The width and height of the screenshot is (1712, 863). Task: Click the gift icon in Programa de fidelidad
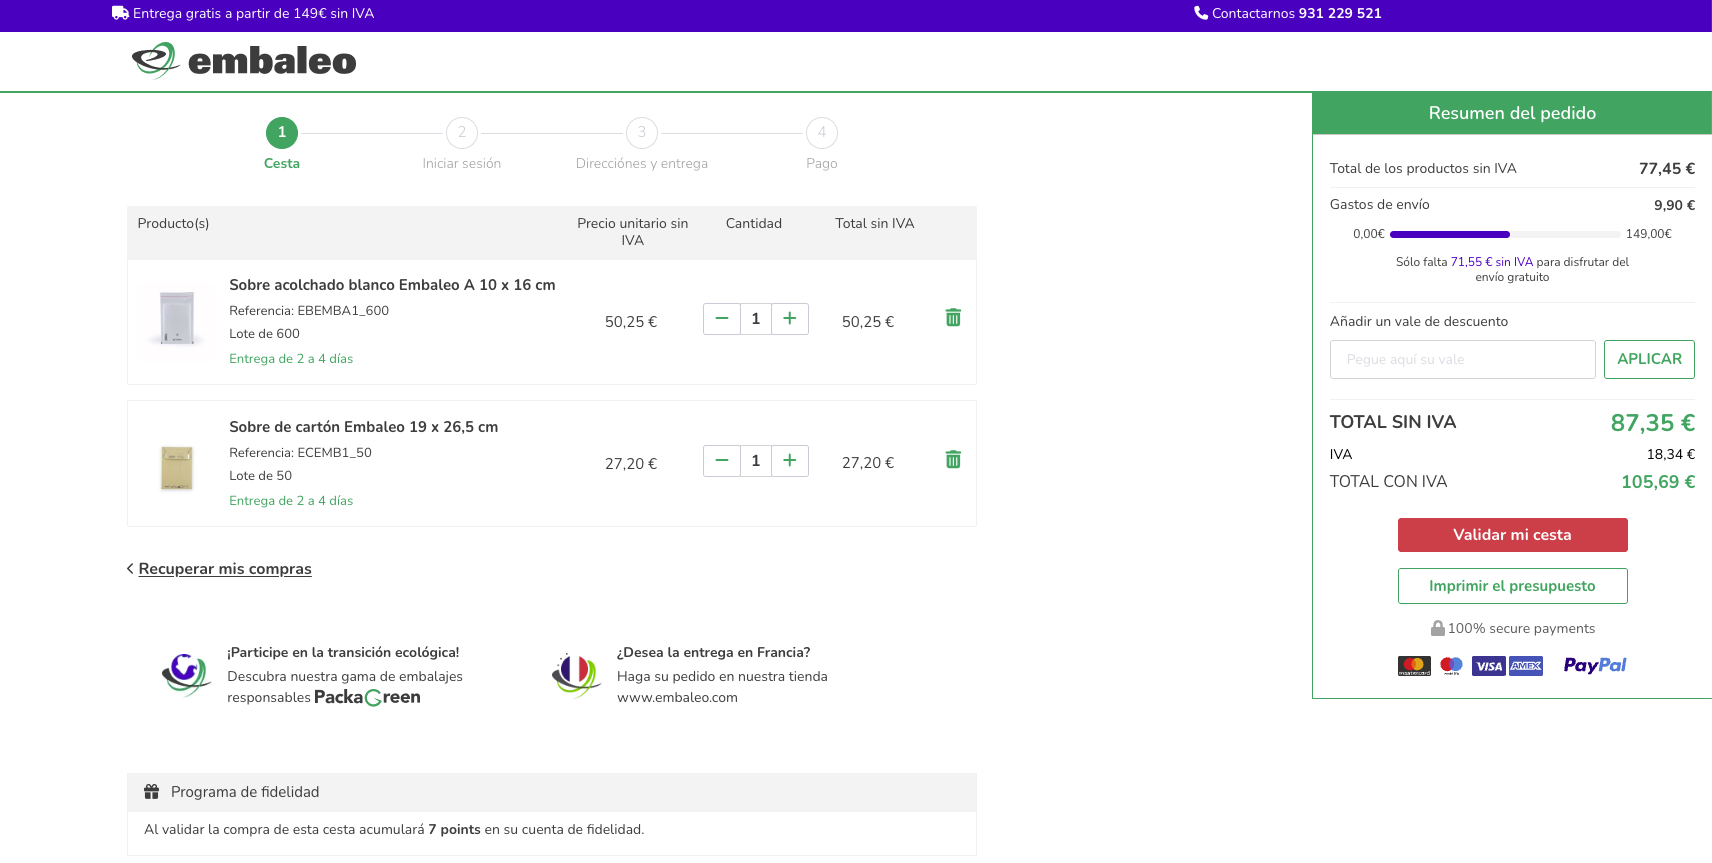tap(151, 791)
